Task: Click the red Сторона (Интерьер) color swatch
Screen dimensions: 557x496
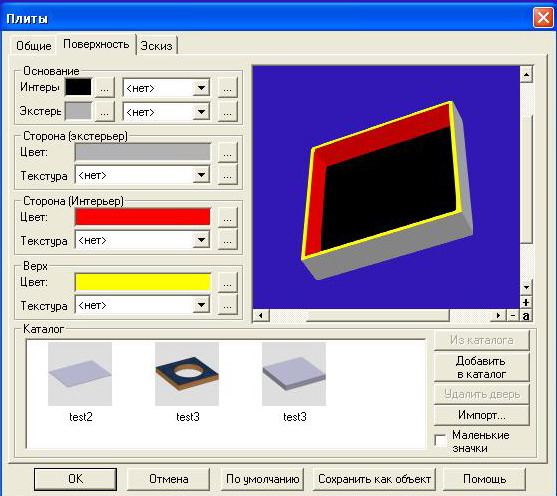Action: (x=143, y=217)
